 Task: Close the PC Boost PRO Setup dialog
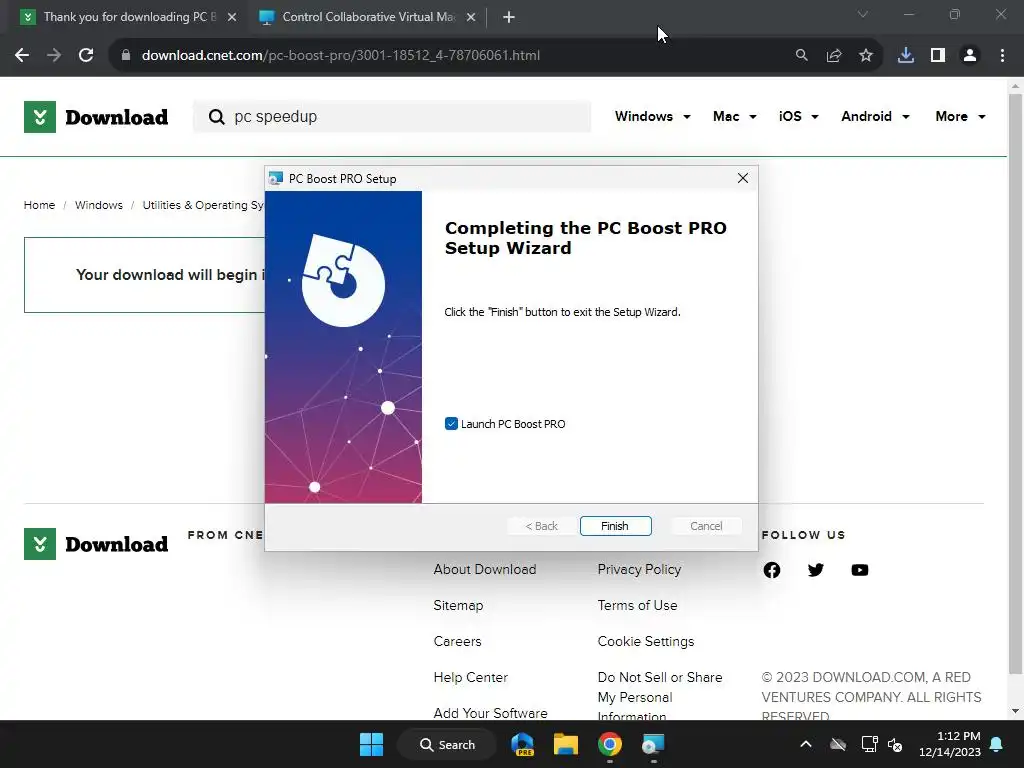click(743, 178)
